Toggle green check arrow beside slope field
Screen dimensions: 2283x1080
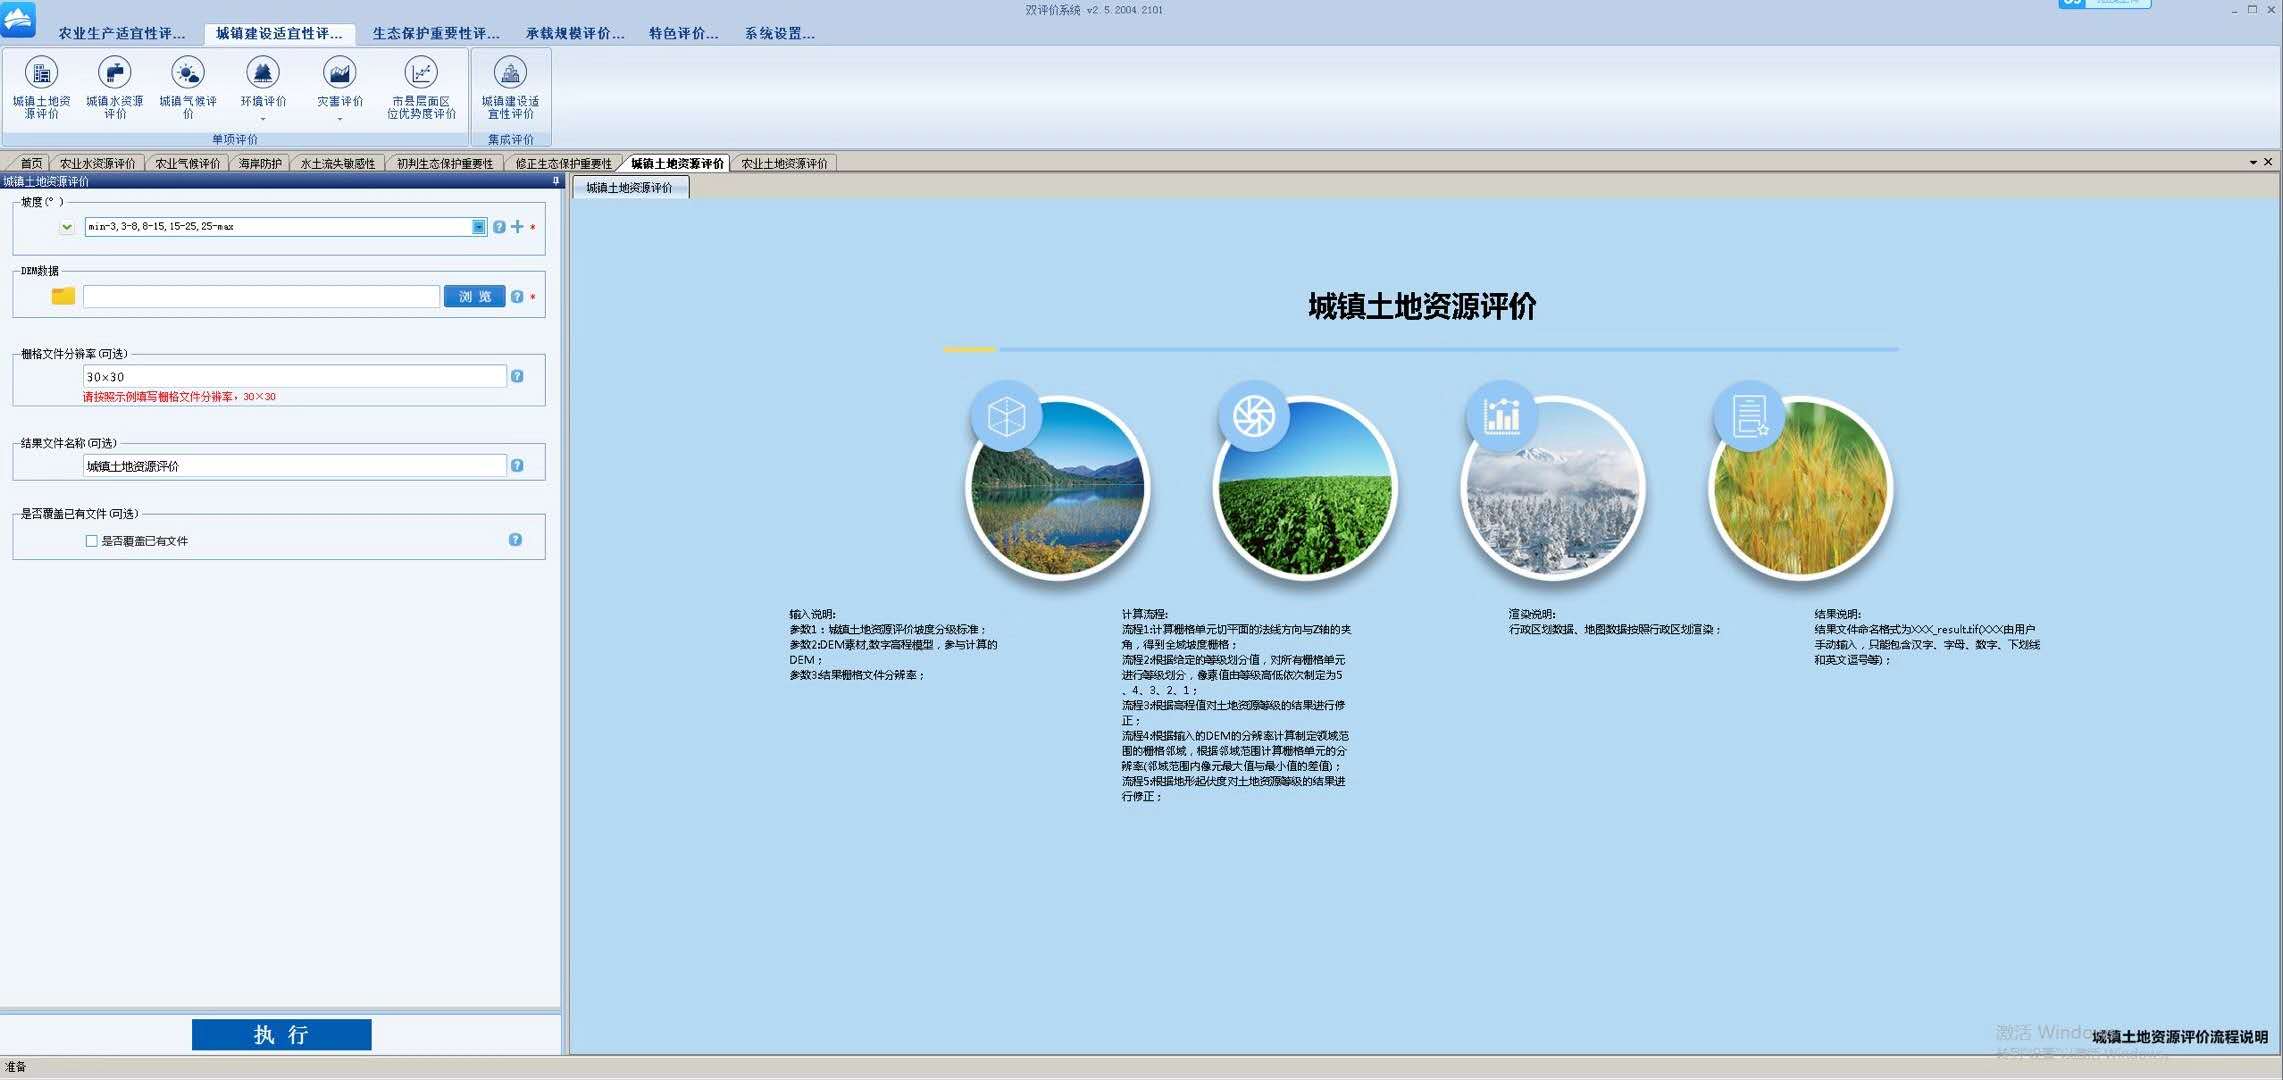click(66, 227)
